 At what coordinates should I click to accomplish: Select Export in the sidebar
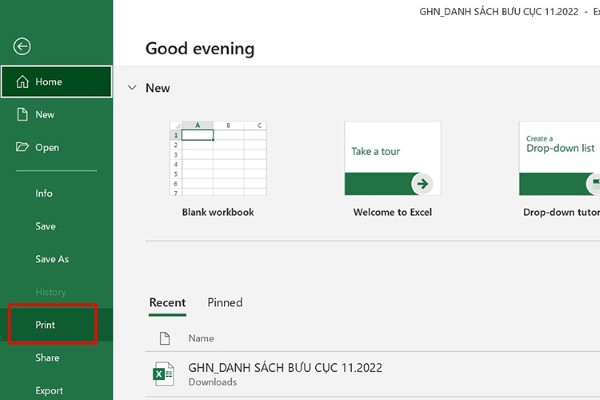click(x=49, y=390)
